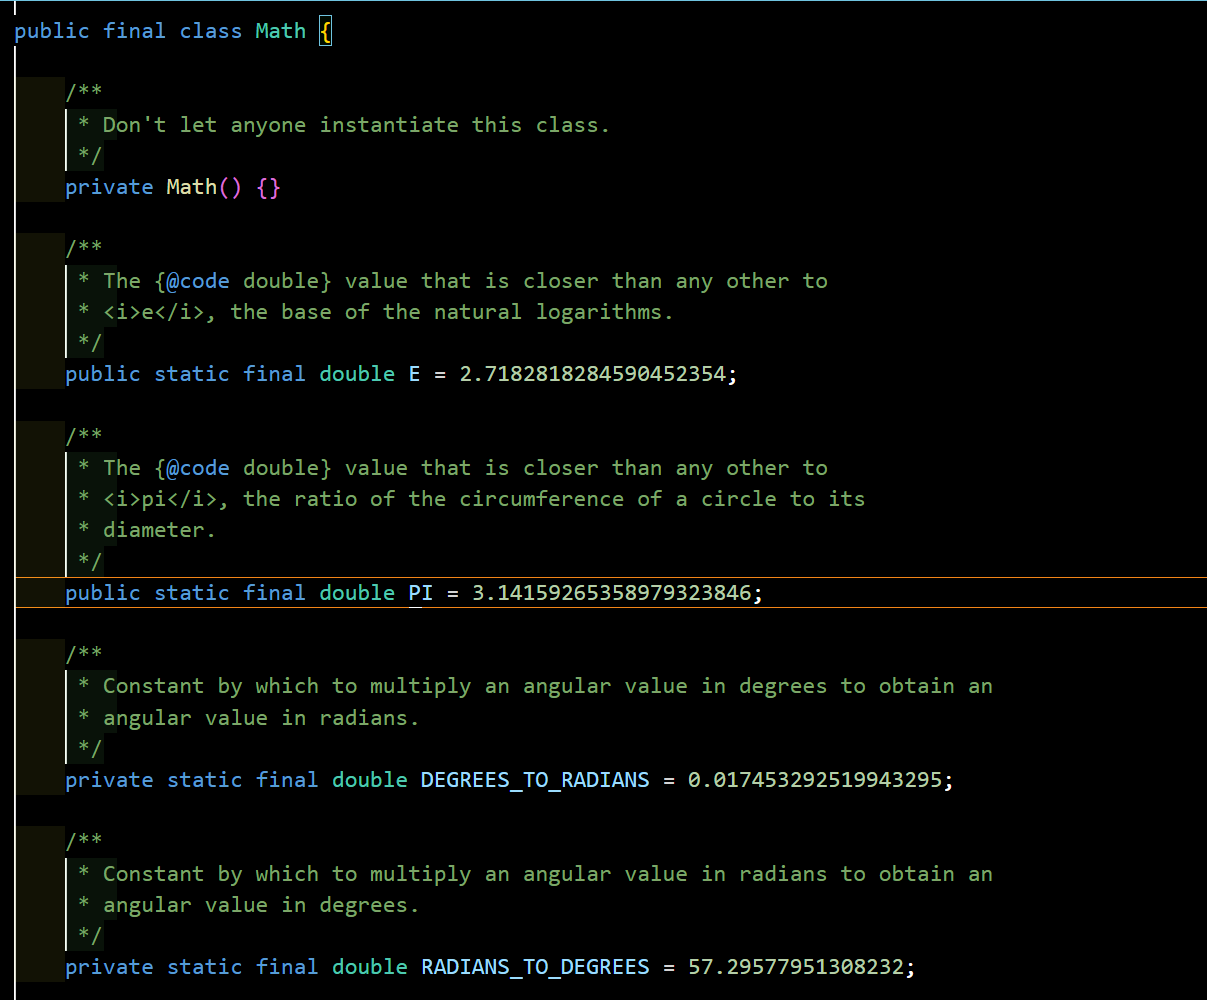Click the 'angular value in degrees.' comment line

260,905
